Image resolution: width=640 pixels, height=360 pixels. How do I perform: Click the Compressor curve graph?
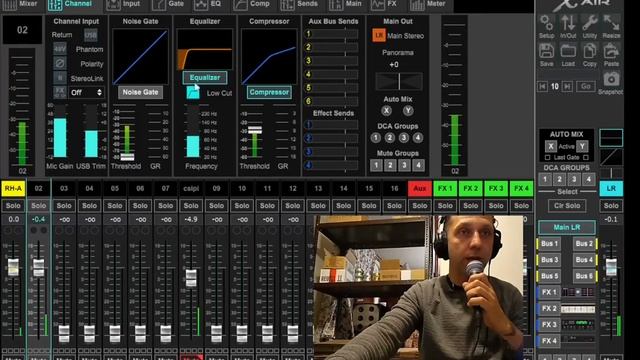(x=269, y=56)
